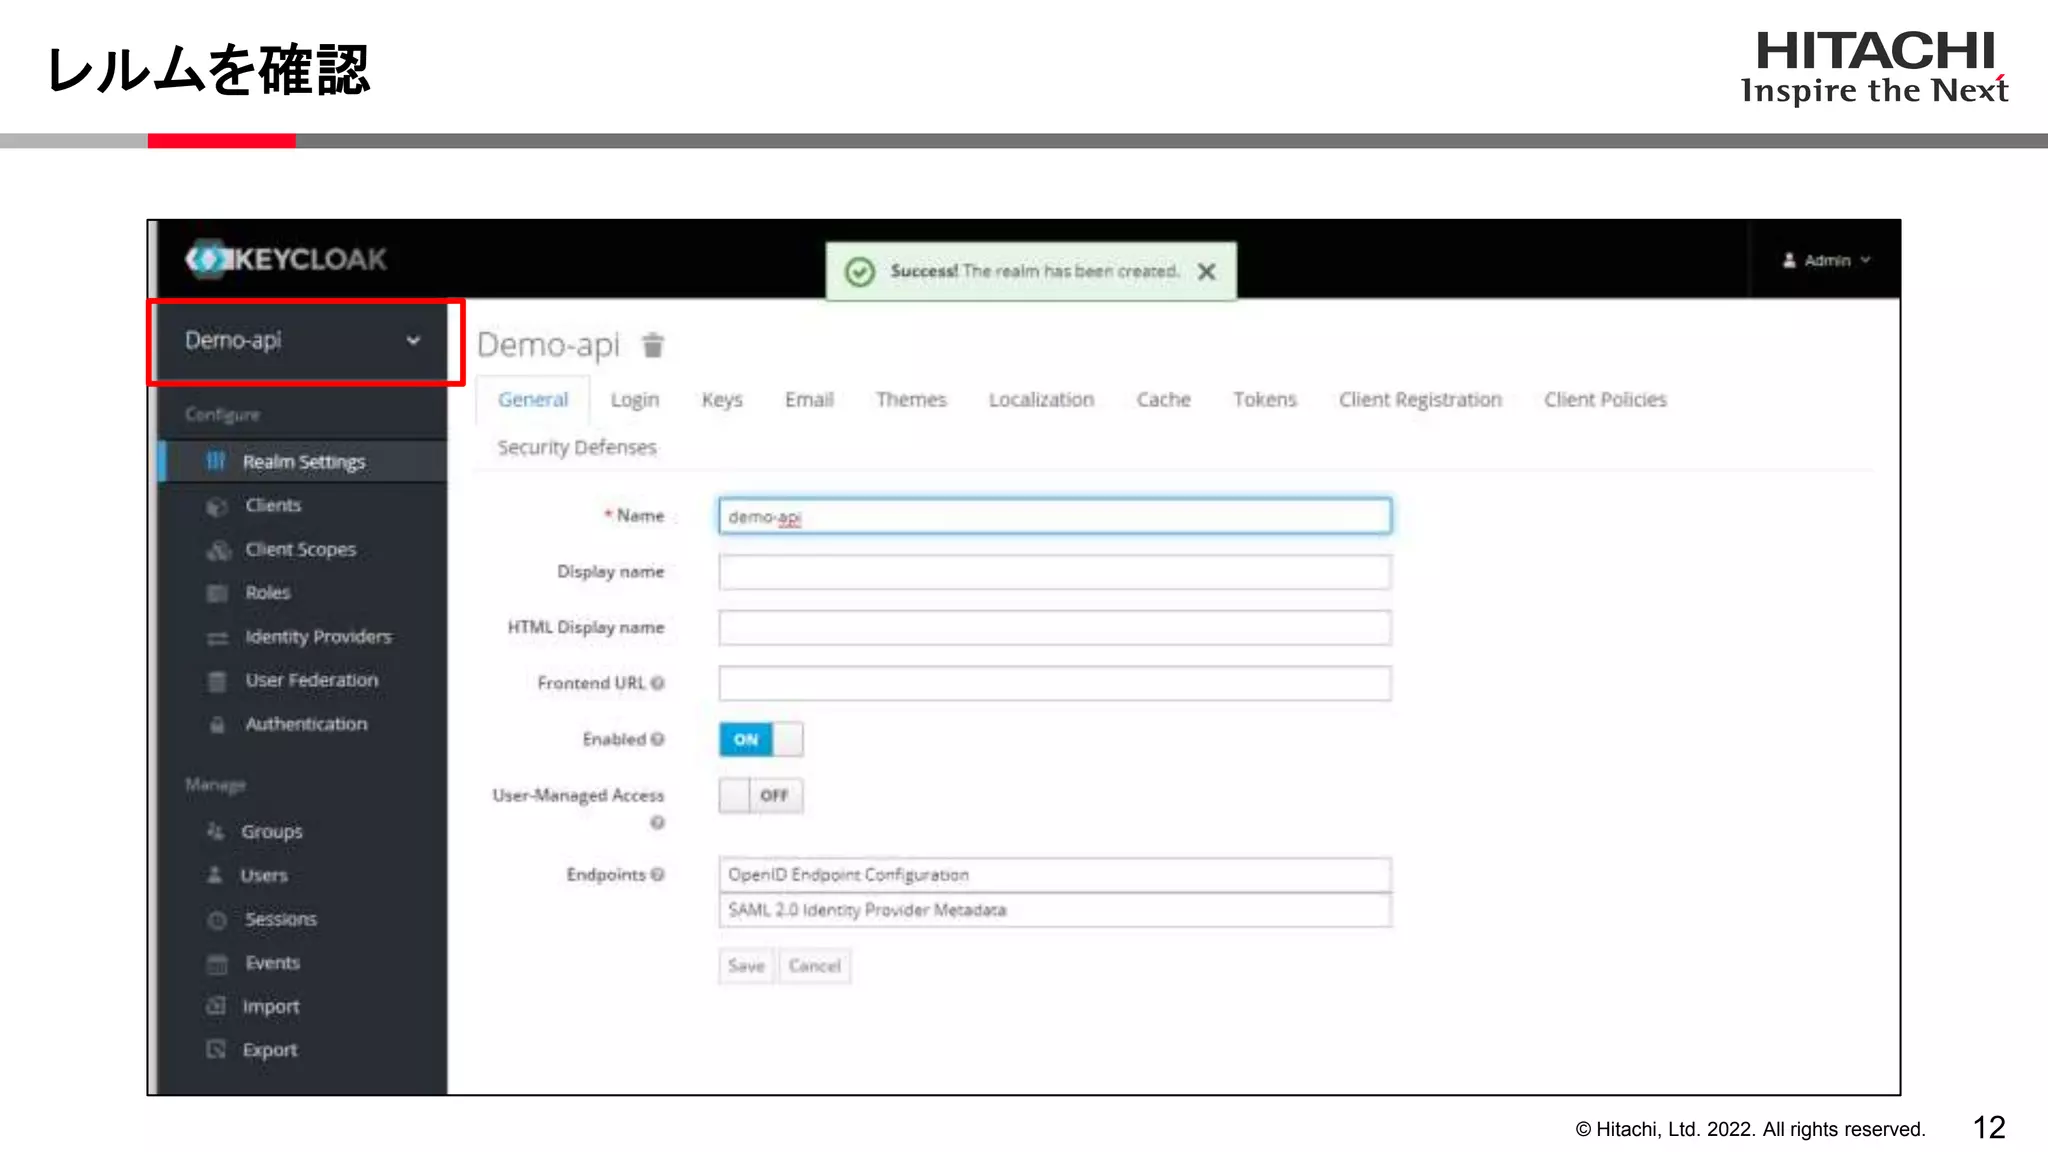
Task: Go to Identity Providers in sidebar
Action: (318, 637)
